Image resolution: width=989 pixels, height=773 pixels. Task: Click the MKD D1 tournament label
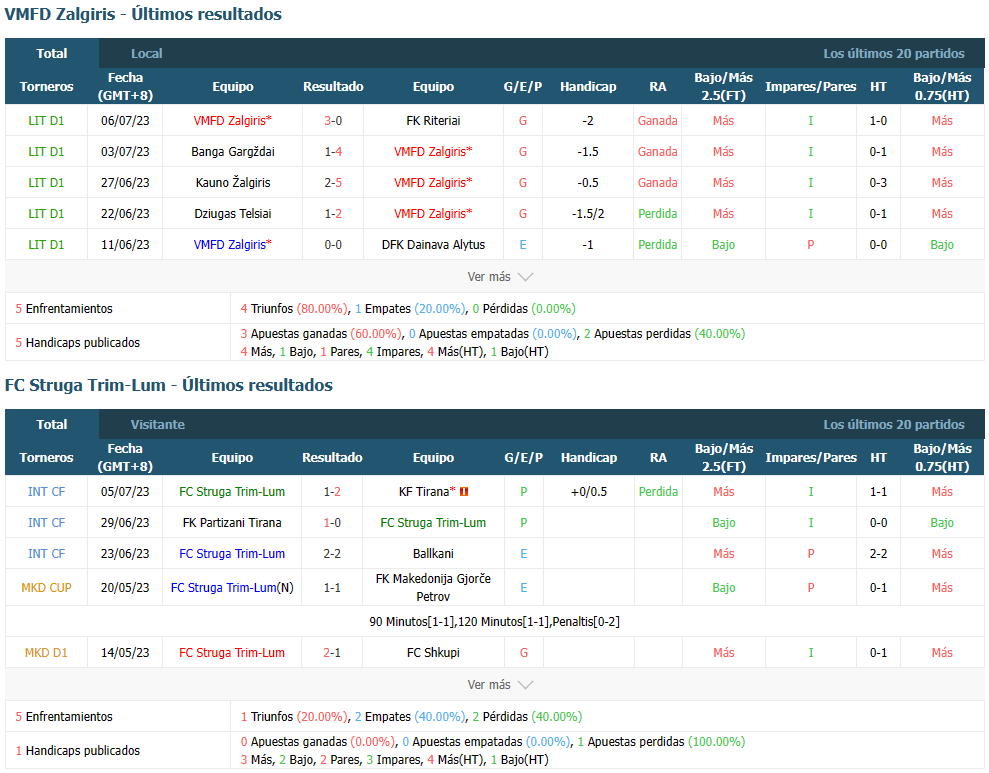pos(46,653)
